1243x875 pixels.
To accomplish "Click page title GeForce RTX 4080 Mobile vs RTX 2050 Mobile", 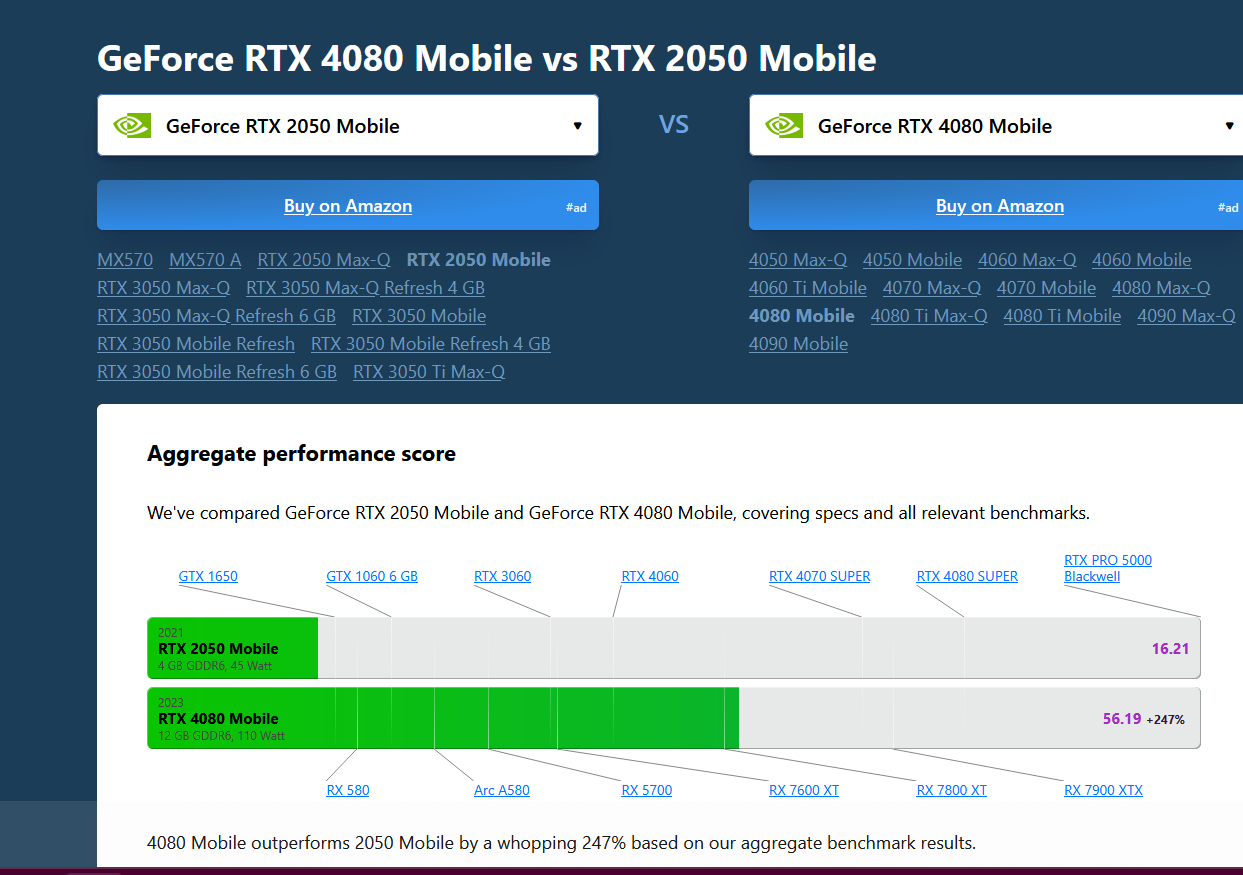I will pyautogui.click(x=487, y=58).
